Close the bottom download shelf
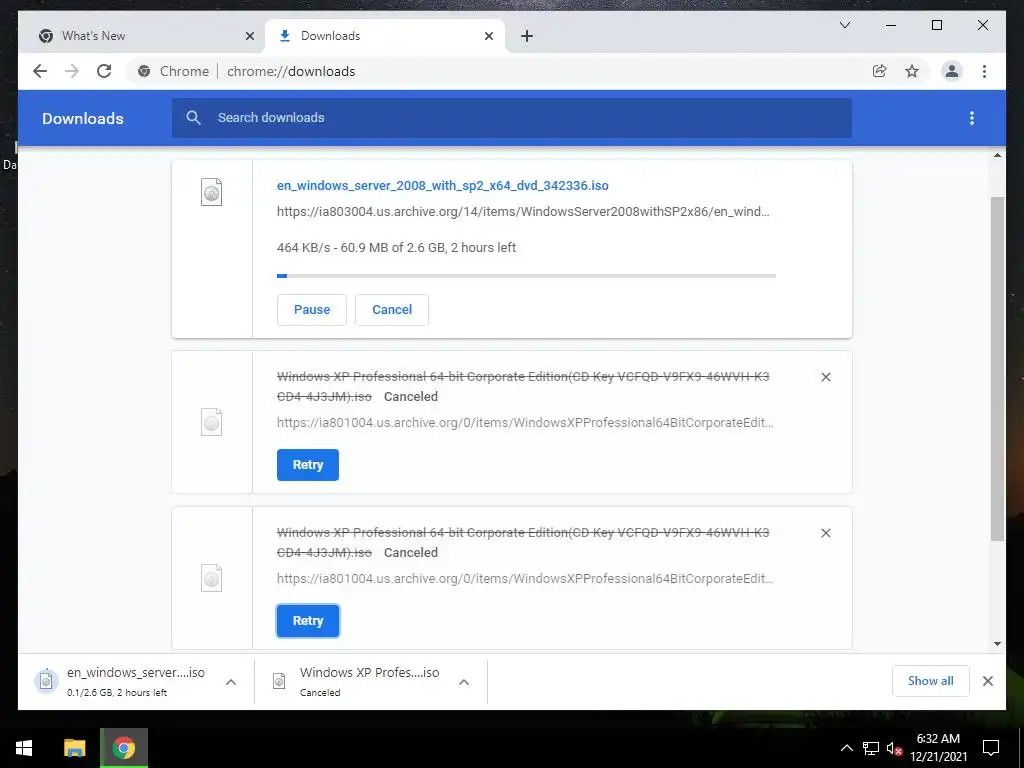The height and width of the screenshot is (768, 1024). point(987,681)
